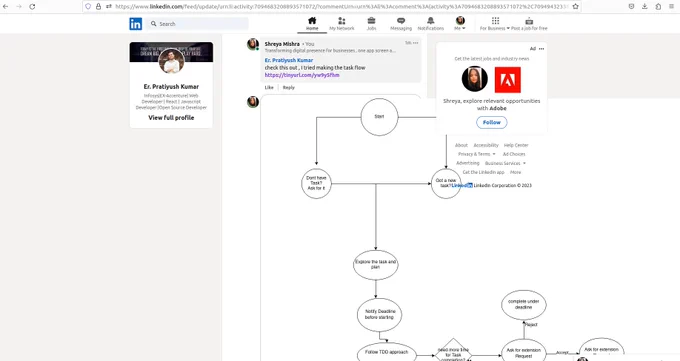
Task: Open the Accessibility footer link
Action: click(x=486, y=145)
